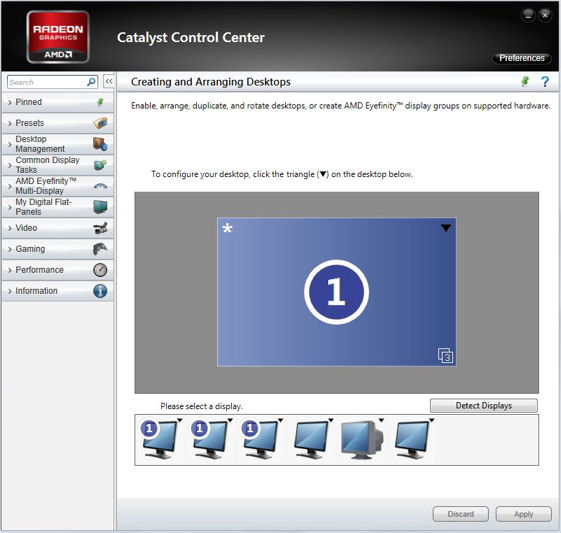This screenshot has width=561, height=533.
Task: Collapse the sidebar with double-chevron button
Action: (109, 82)
